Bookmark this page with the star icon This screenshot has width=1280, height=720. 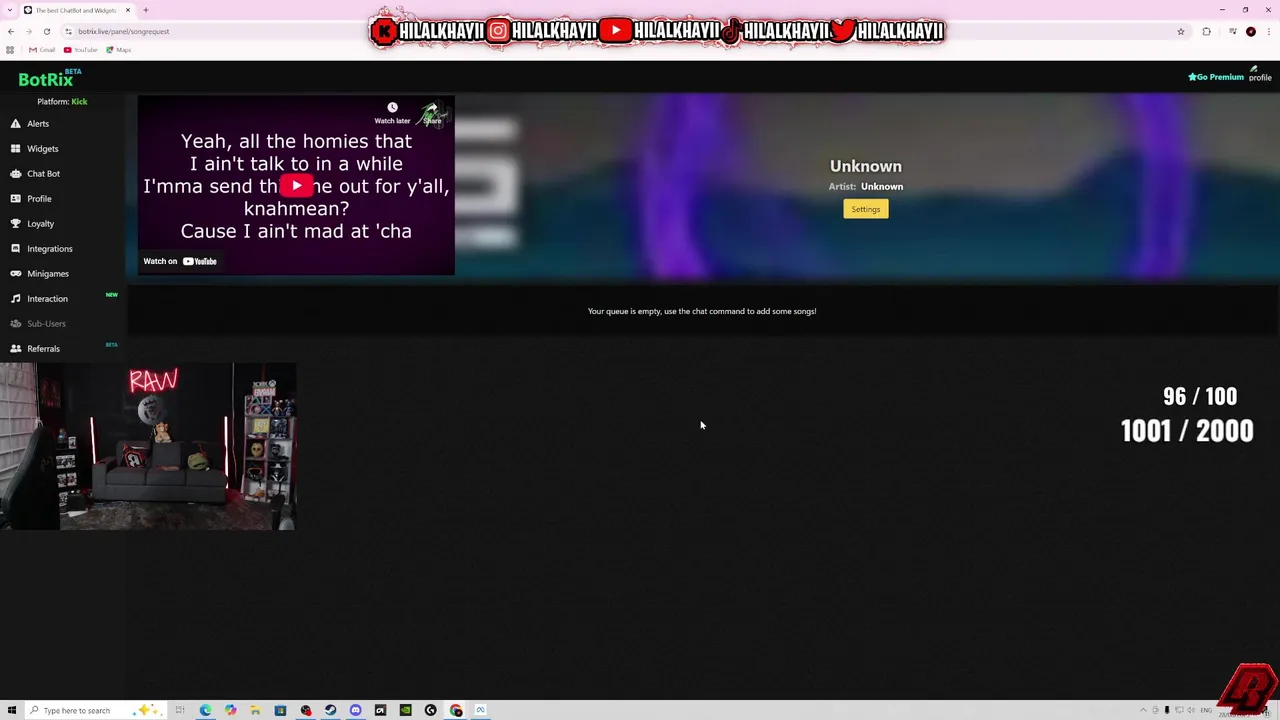coord(1181,31)
